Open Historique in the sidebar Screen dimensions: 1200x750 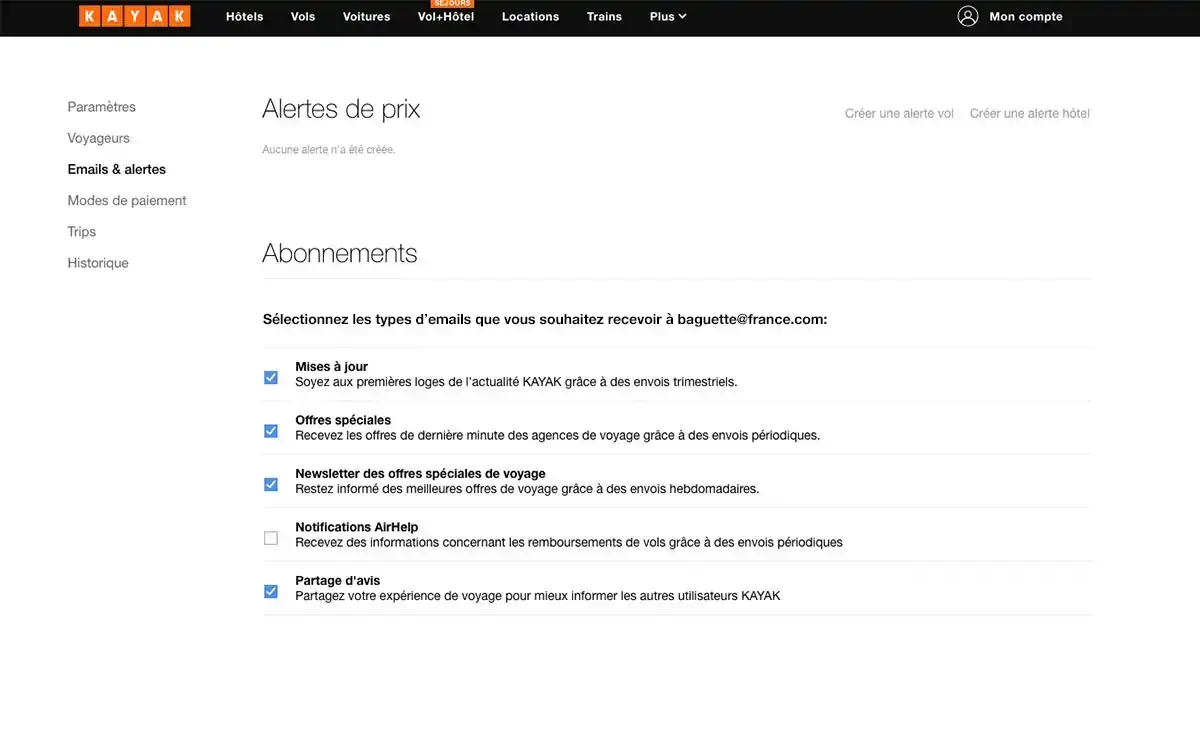98,263
